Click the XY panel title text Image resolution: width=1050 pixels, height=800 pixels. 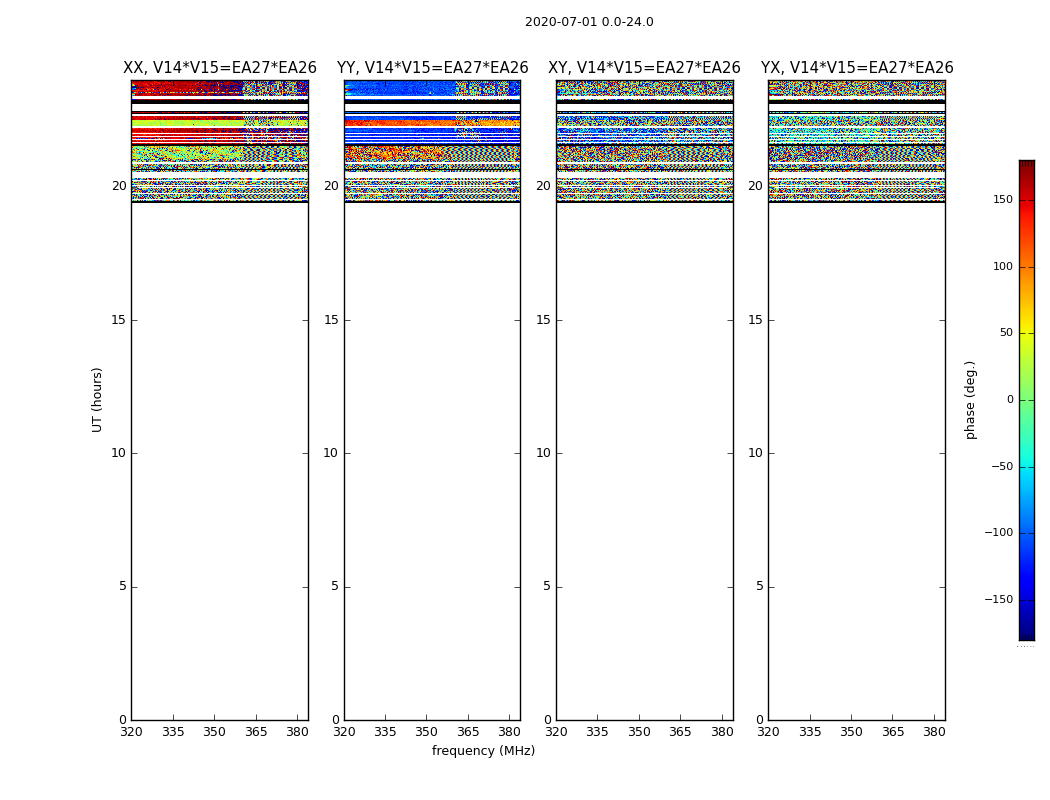tap(644, 68)
